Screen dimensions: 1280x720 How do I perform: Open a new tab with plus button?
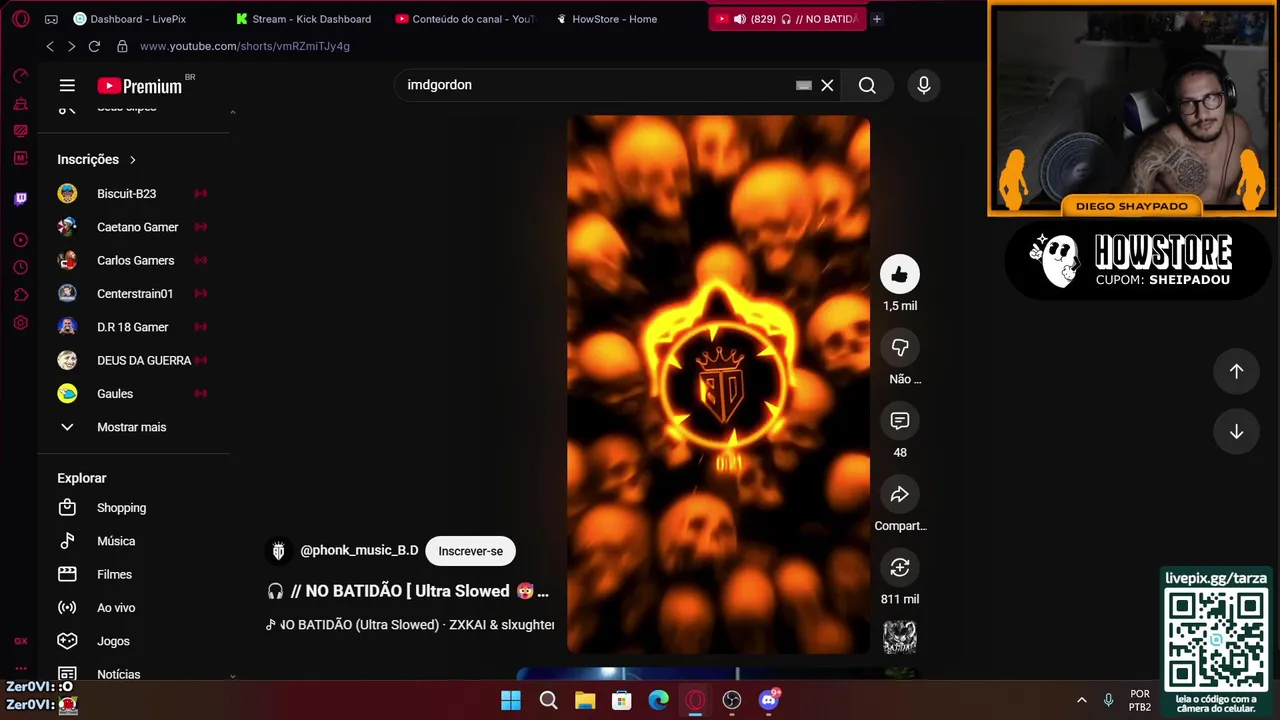877,19
